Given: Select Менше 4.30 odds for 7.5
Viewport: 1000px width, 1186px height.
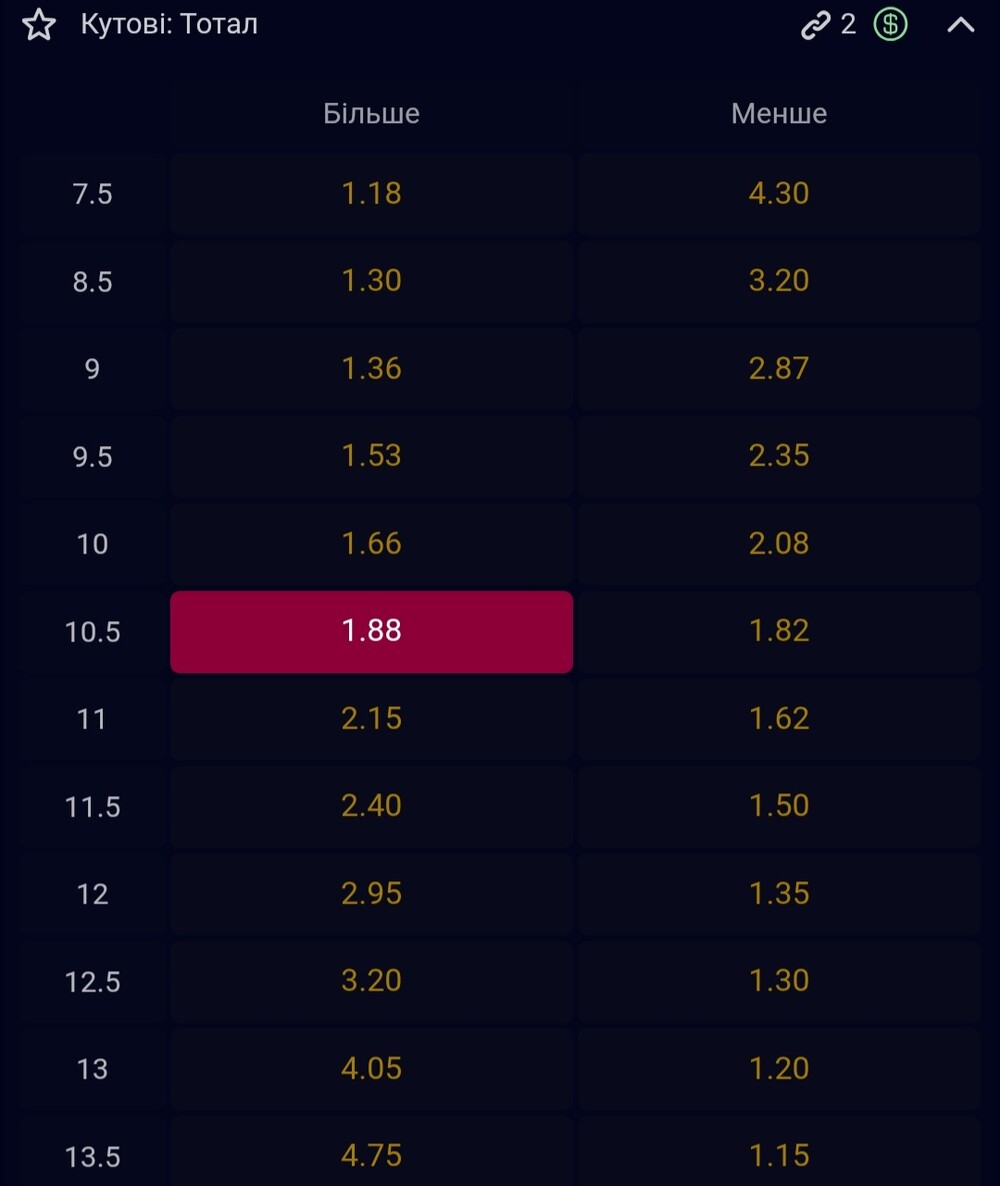Looking at the screenshot, I should click(778, 193).
